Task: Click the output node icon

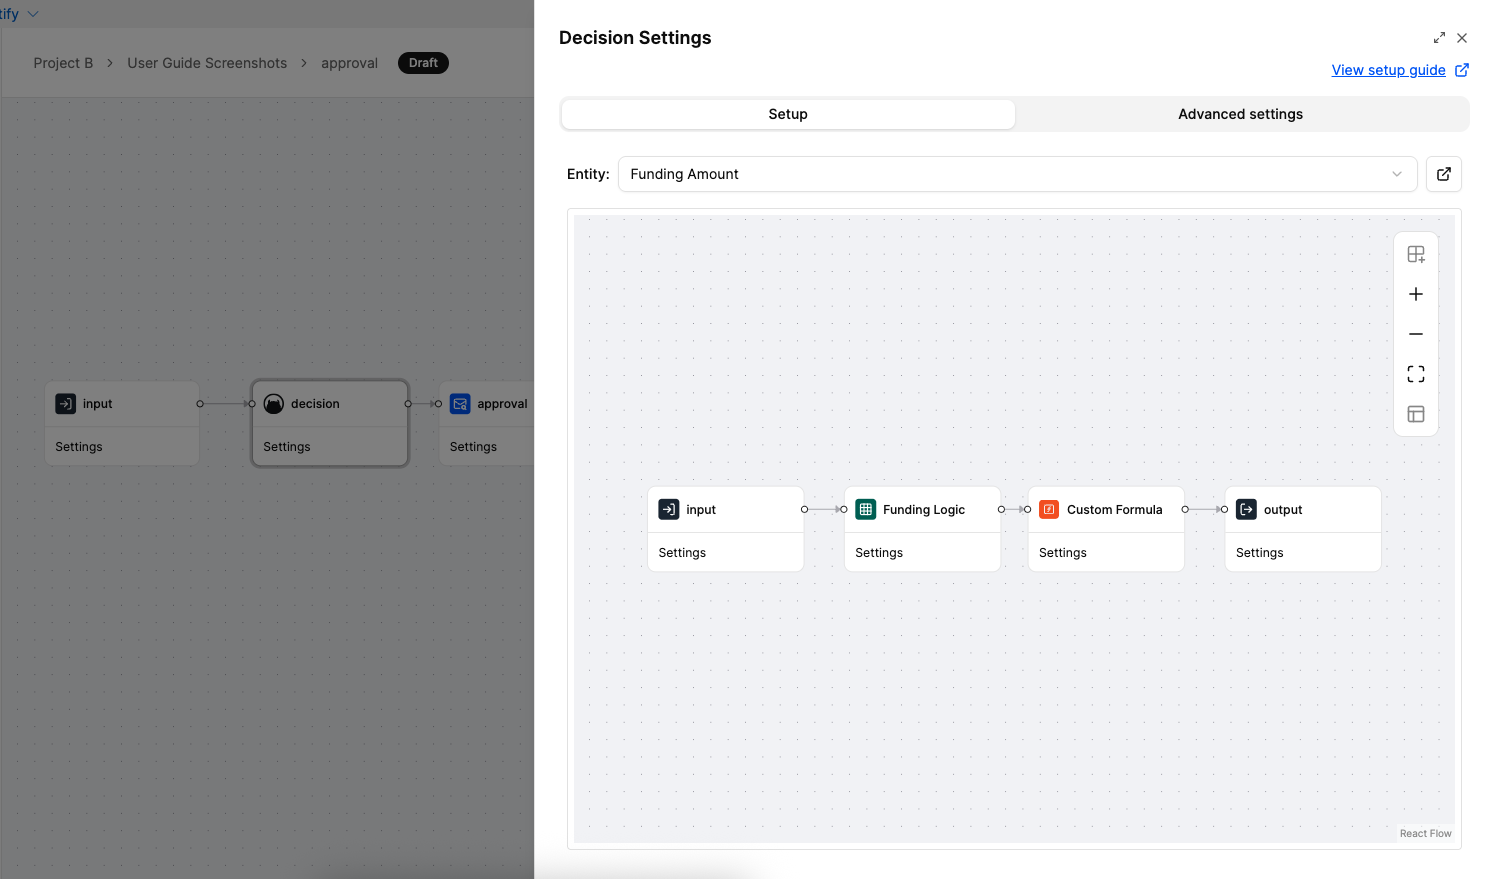Action: [1246, 509]
